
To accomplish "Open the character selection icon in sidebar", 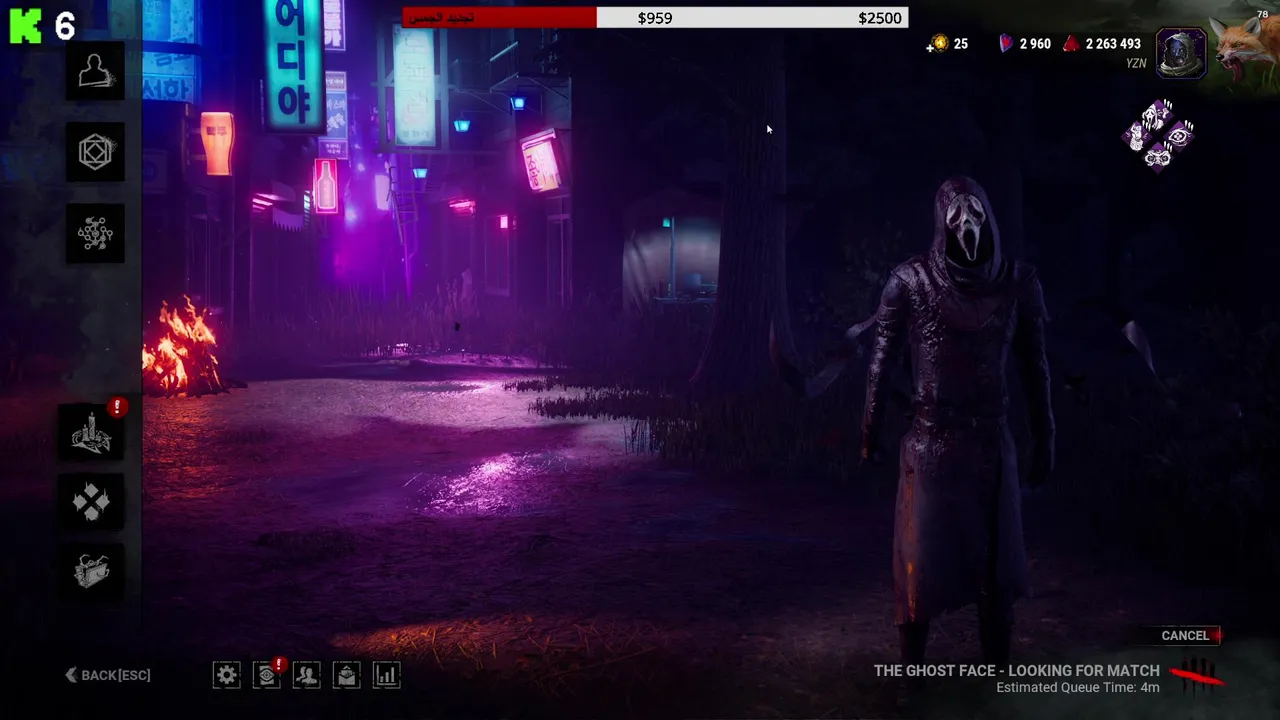I will (95, 71).
